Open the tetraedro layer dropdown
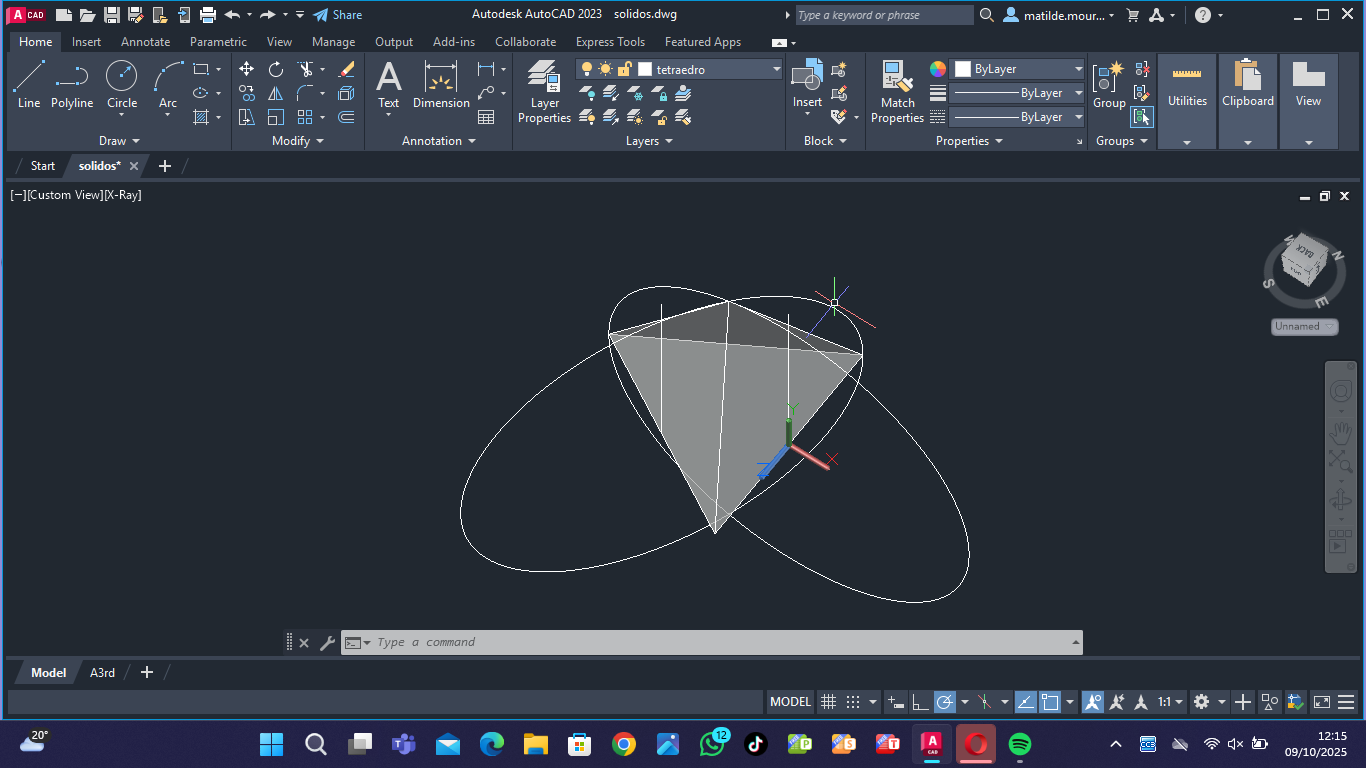 pyautogui.click(x=776, y=69)
